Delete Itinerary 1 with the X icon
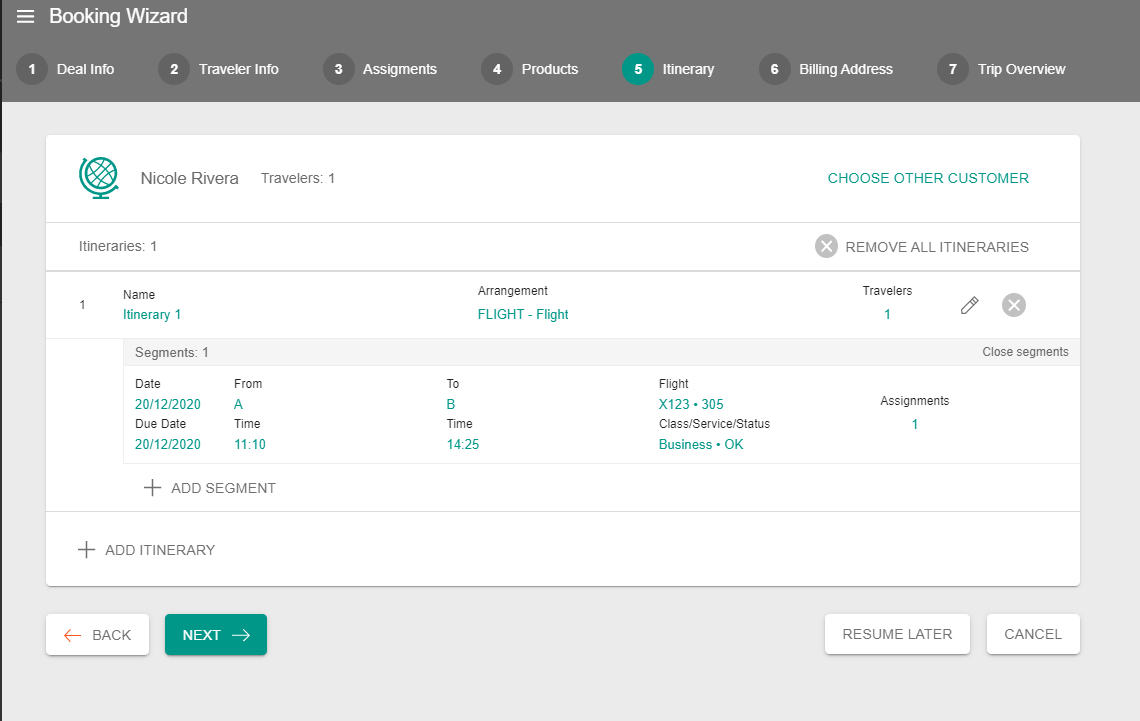 [1013, 305]
